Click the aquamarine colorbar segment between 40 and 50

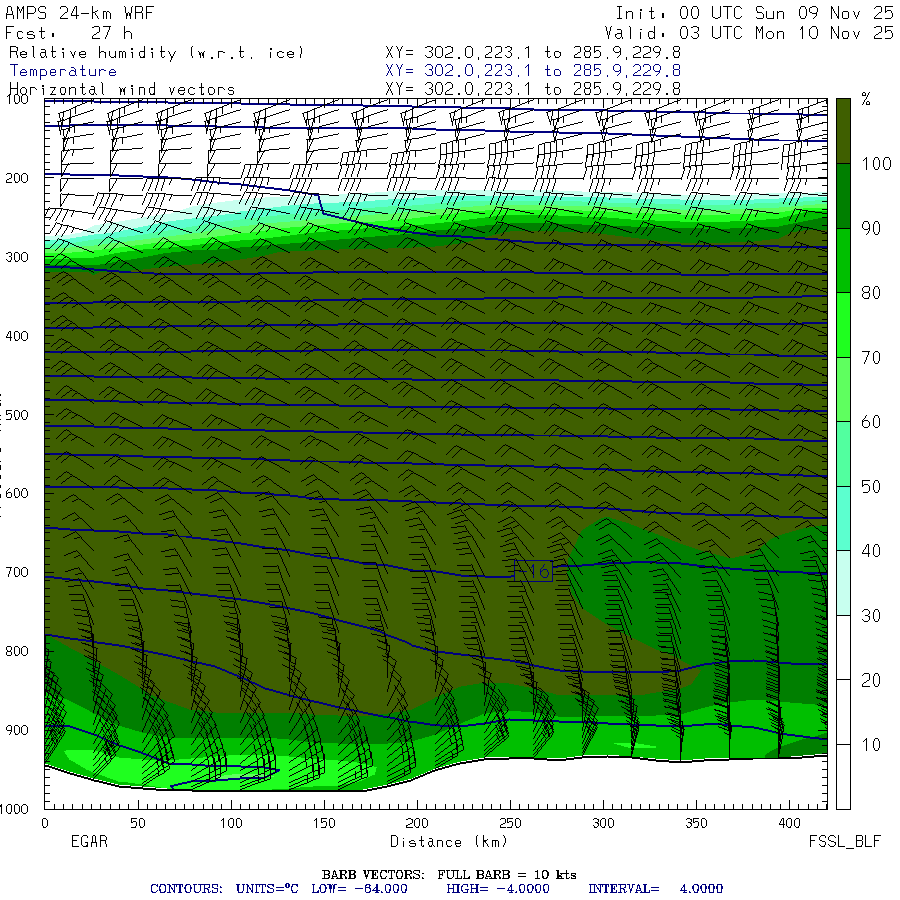(x=843, y=518)
